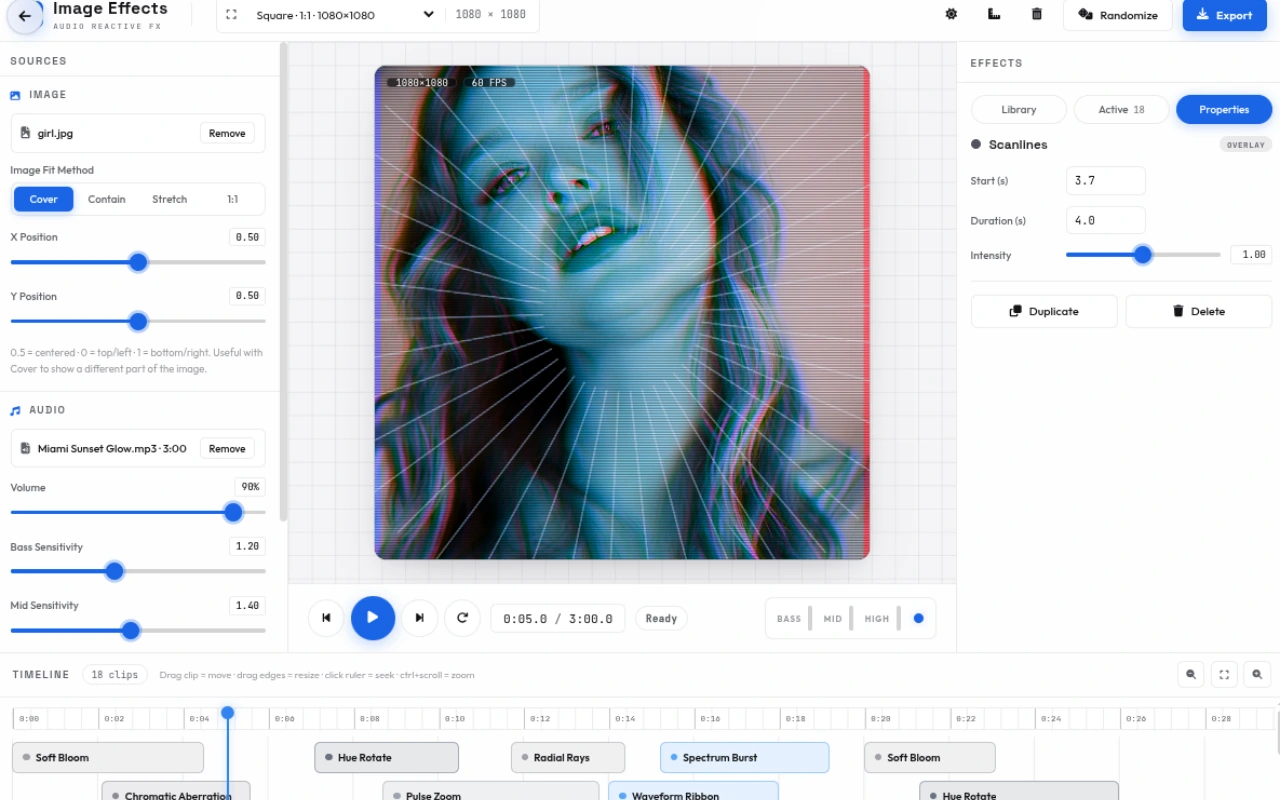Fit the timeline to view
The width and height of the screenshot is (1280, 800).
coord(1225,674)
